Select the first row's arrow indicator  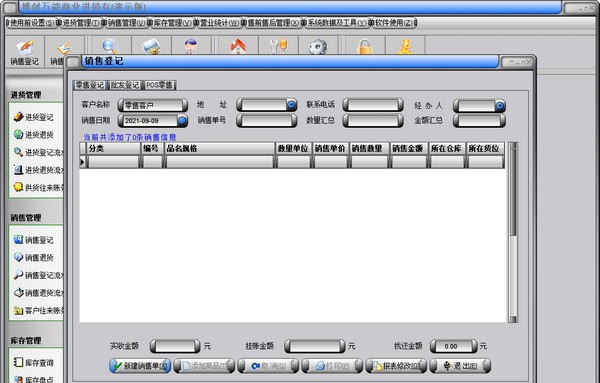pyautogui.click(x=82, y=162)
